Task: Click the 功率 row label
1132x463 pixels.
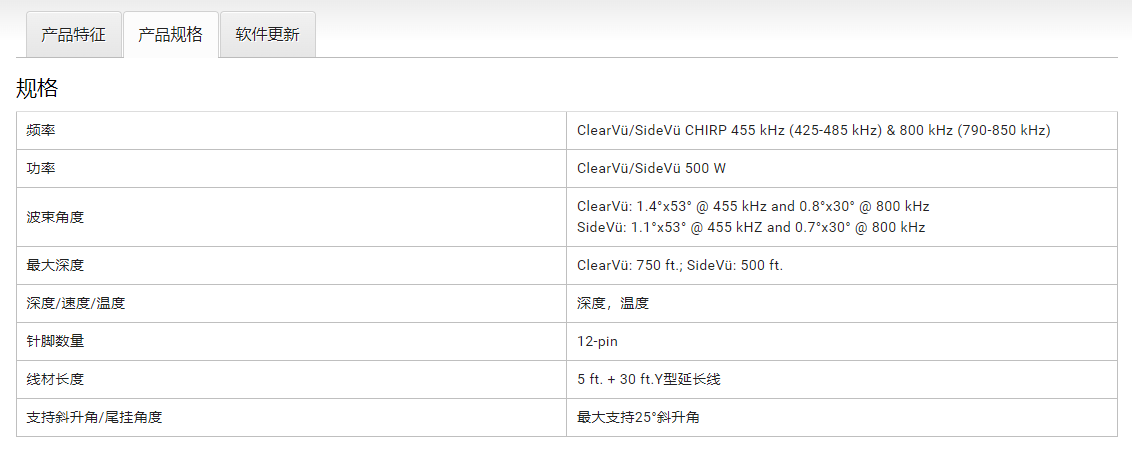Action: (x=41, y=169)
